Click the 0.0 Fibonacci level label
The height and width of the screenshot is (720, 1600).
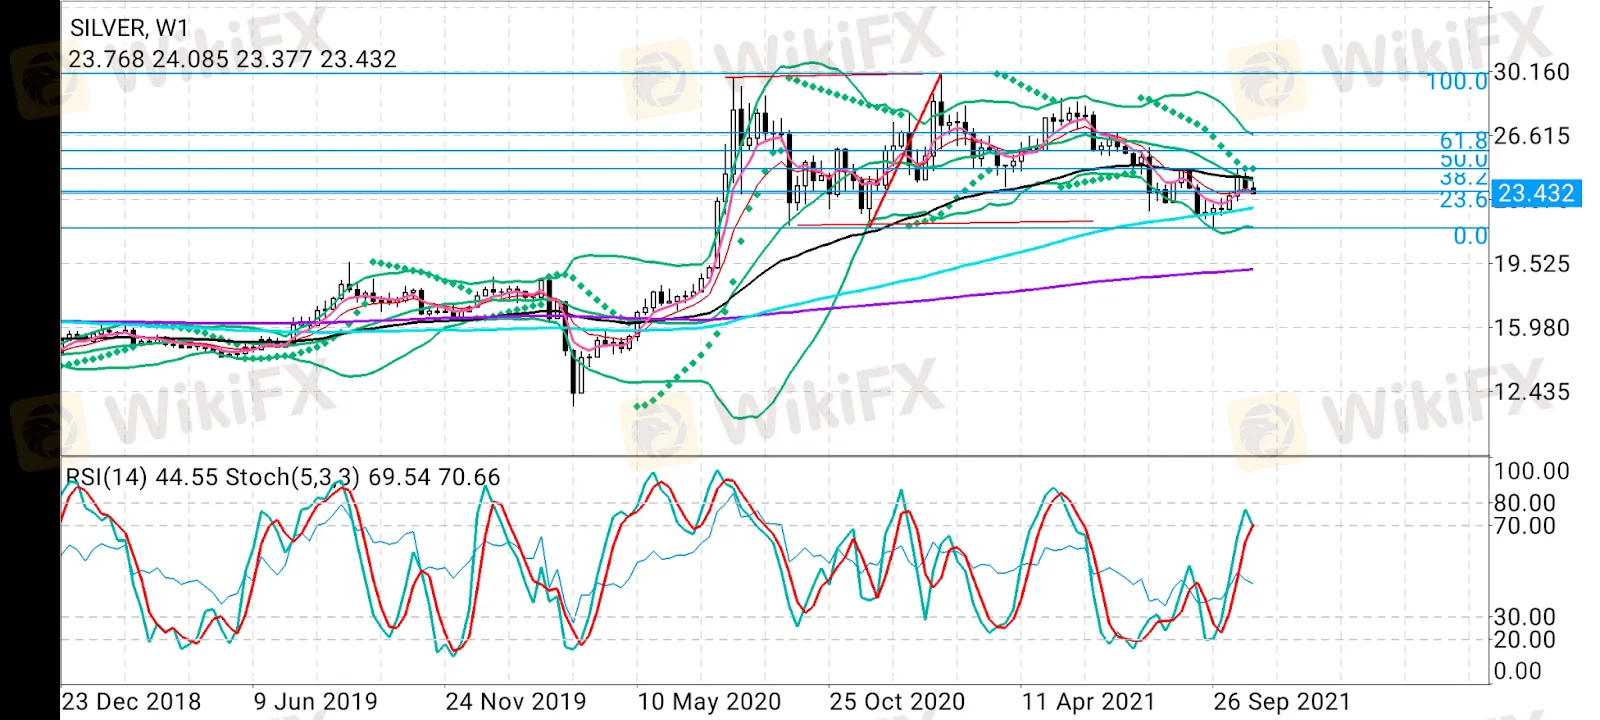(x=1470, y=236)
